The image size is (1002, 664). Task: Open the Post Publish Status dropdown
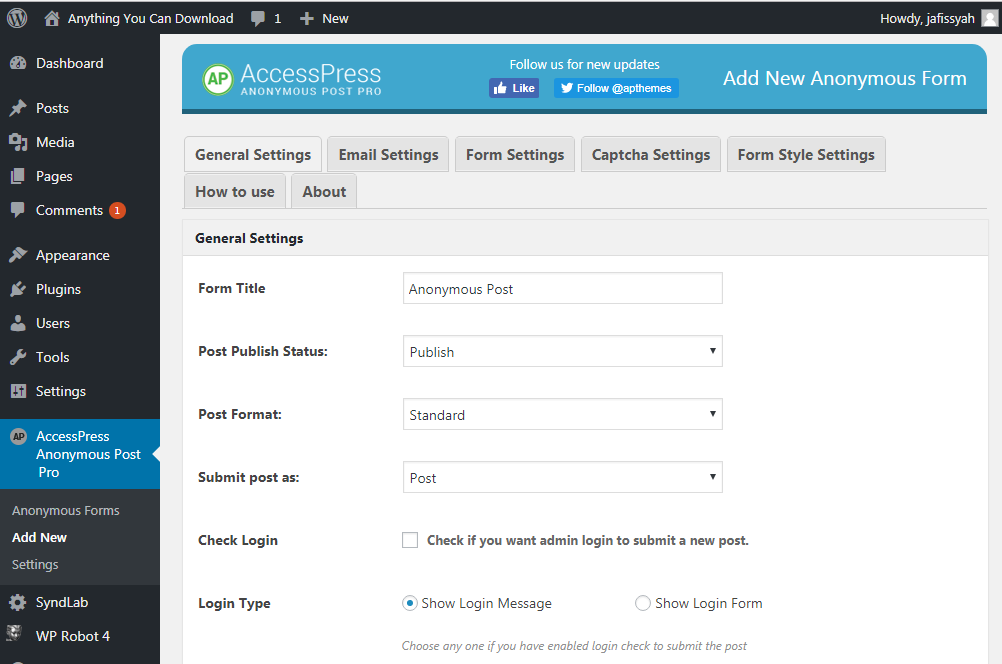[x=562, y=351]
